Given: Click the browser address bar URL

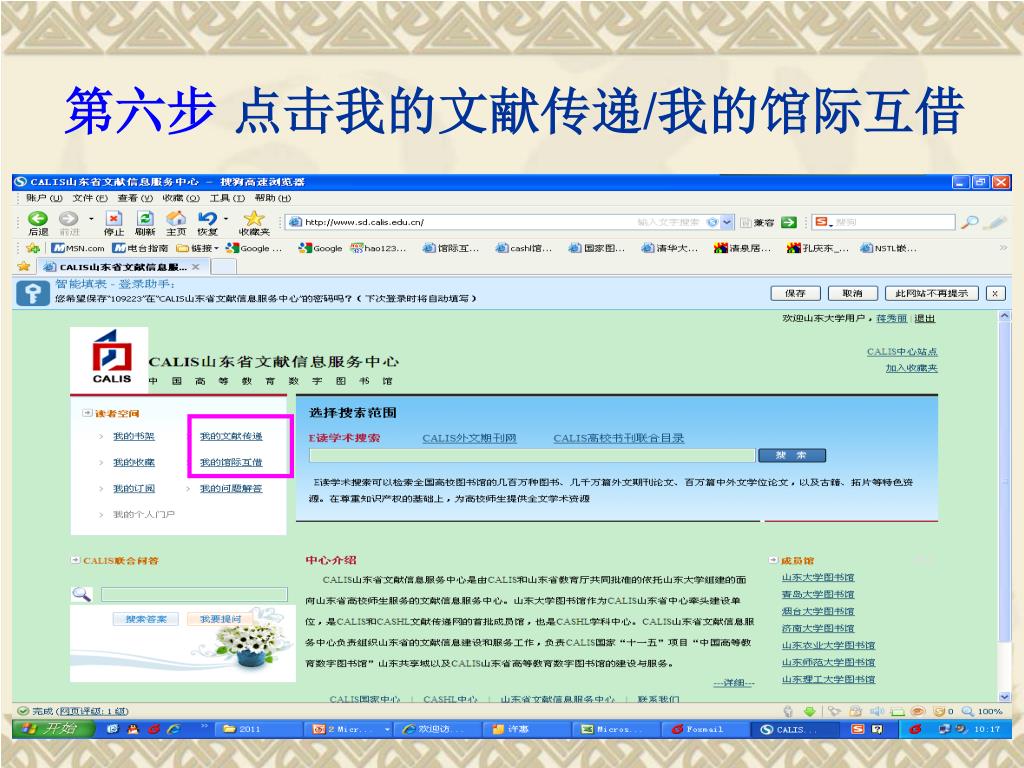Looking at the screenshot, I should [x=364, y=222].
